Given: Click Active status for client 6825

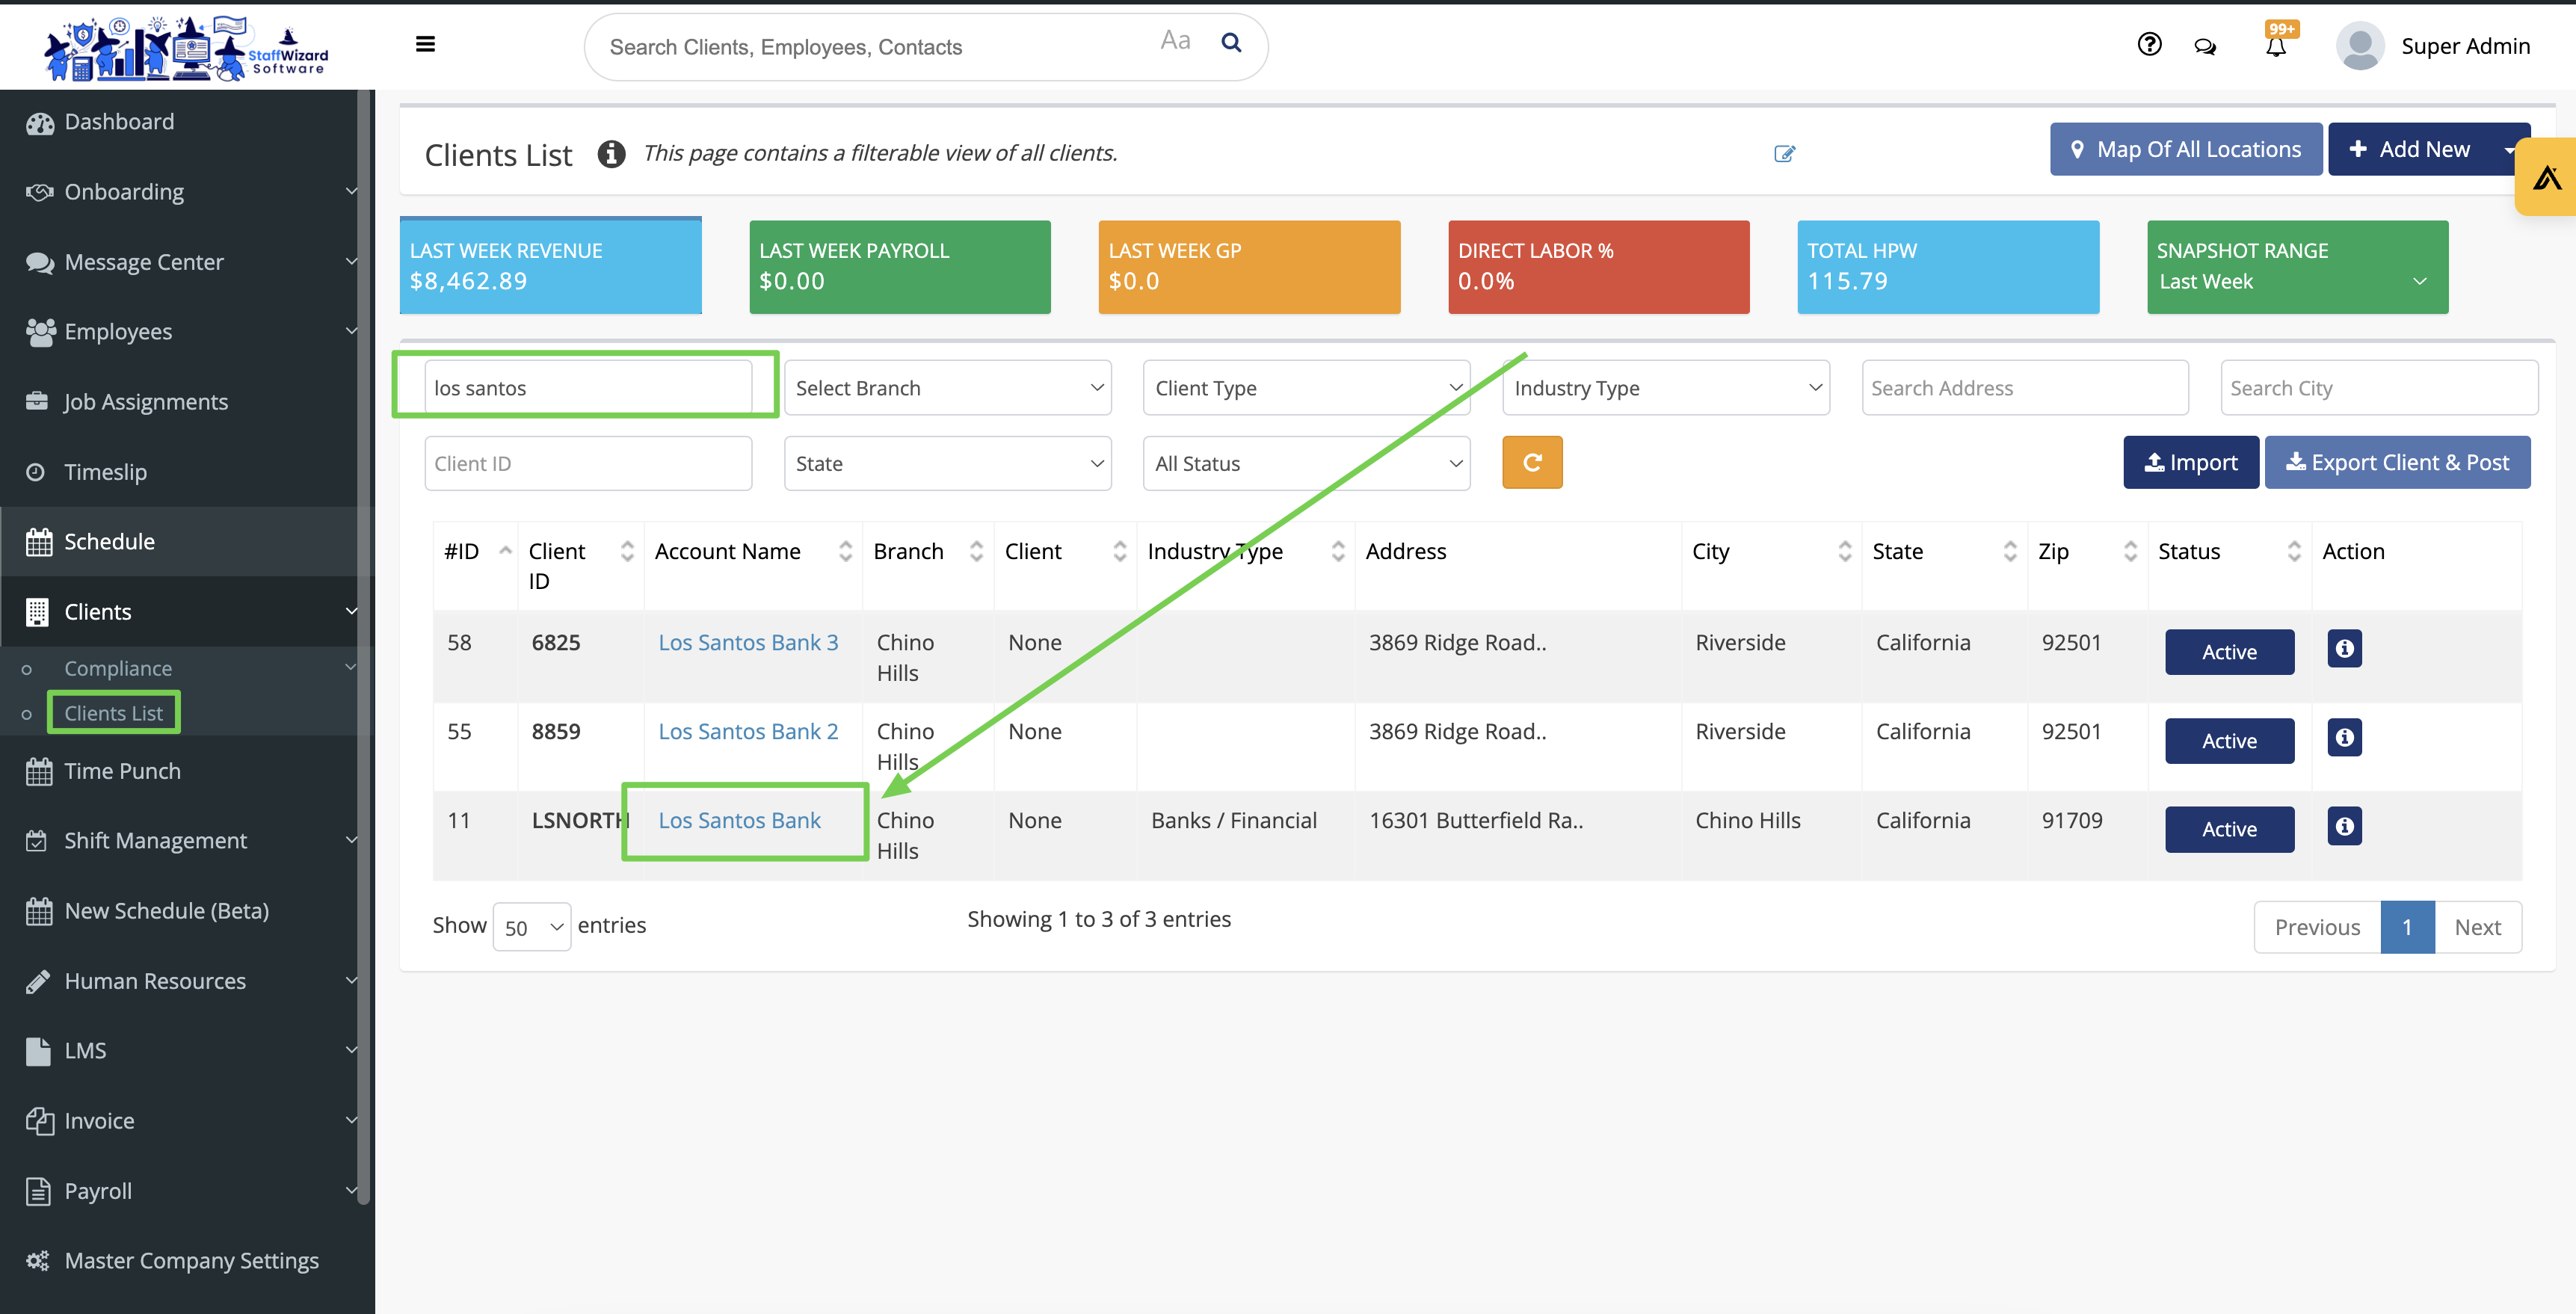Looking at the screenshot, I should tap(2229, 652).
